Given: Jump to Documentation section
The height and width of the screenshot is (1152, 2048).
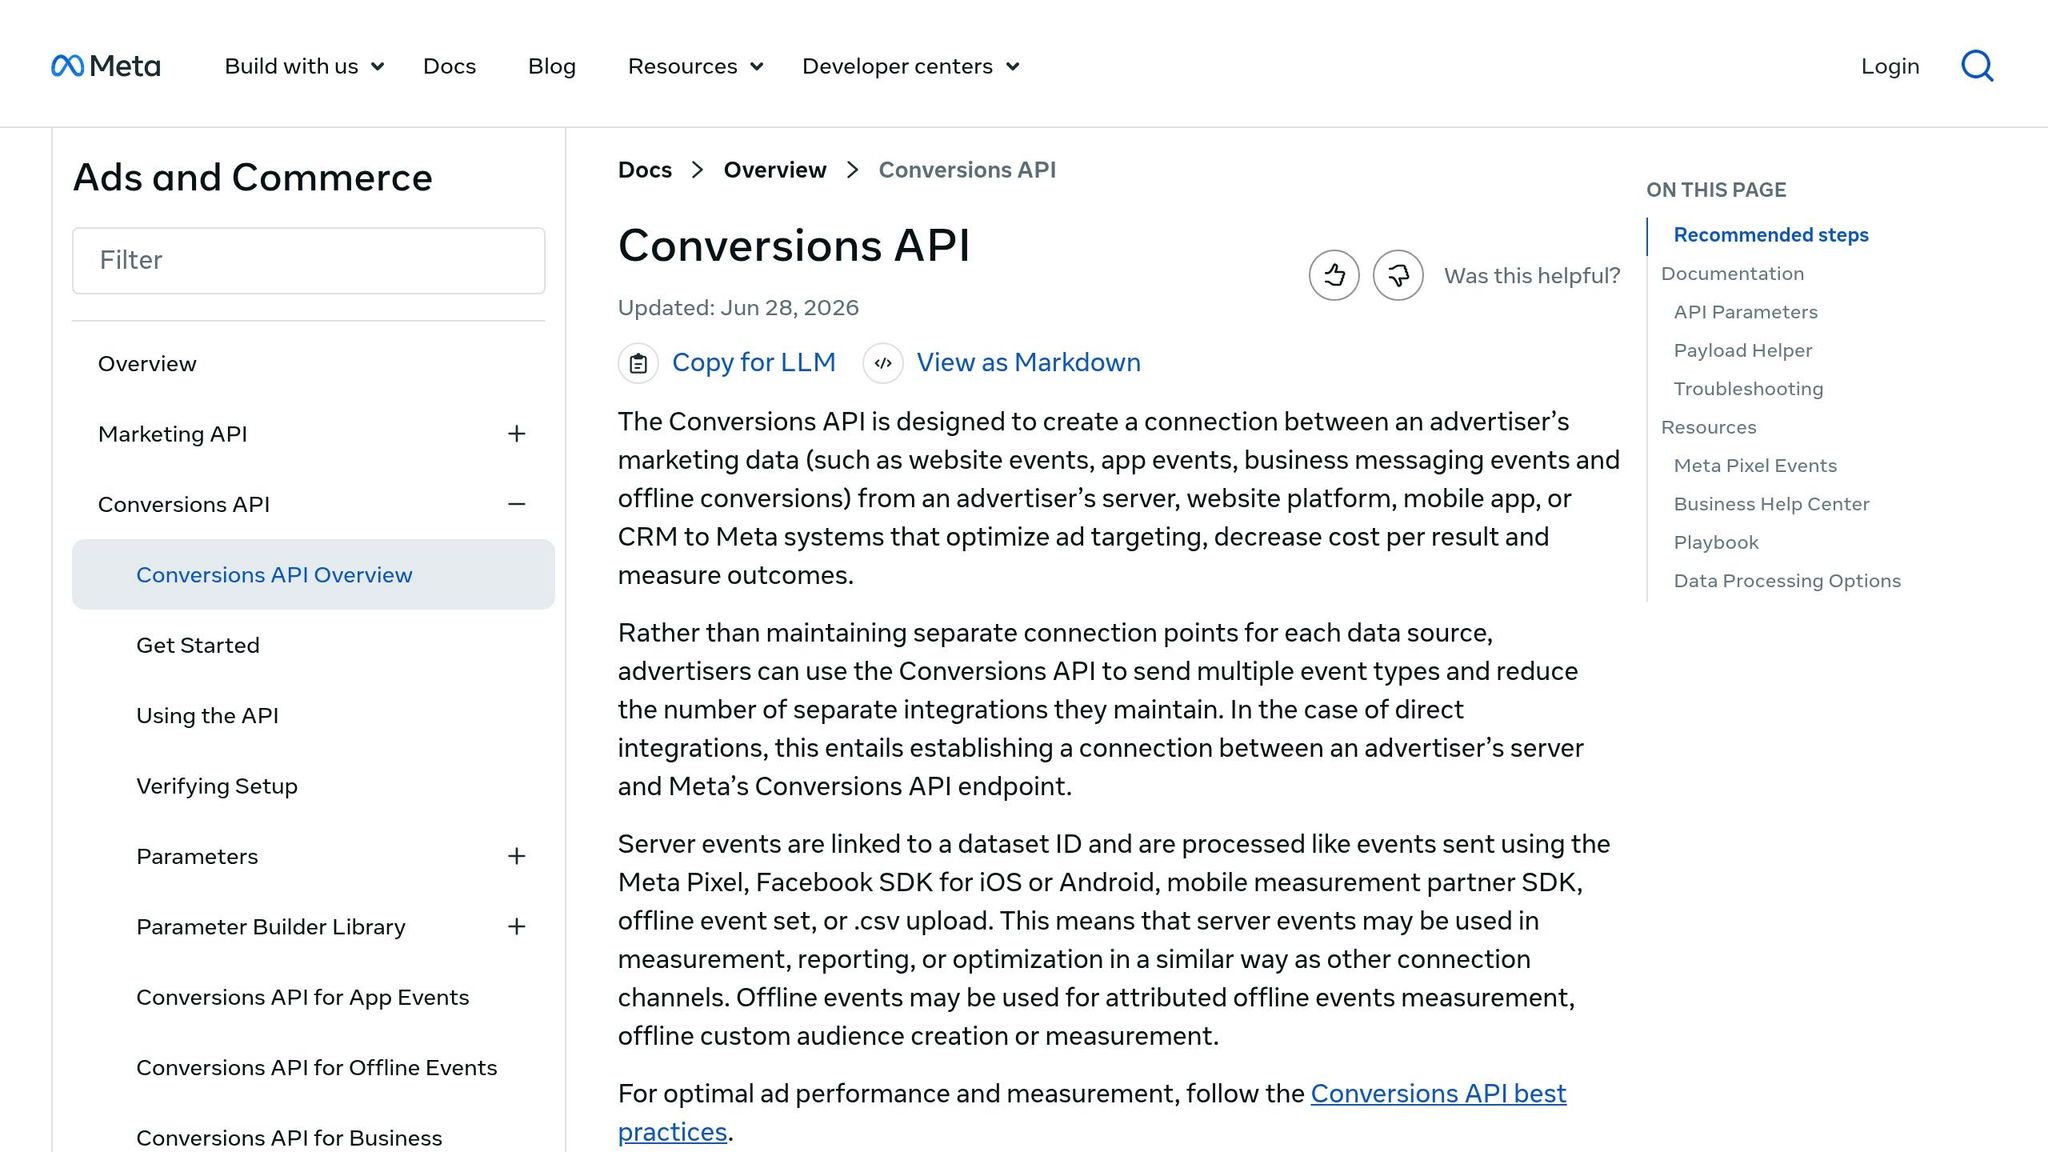Looking at the screenshot, I should [x=1732, y=274].
